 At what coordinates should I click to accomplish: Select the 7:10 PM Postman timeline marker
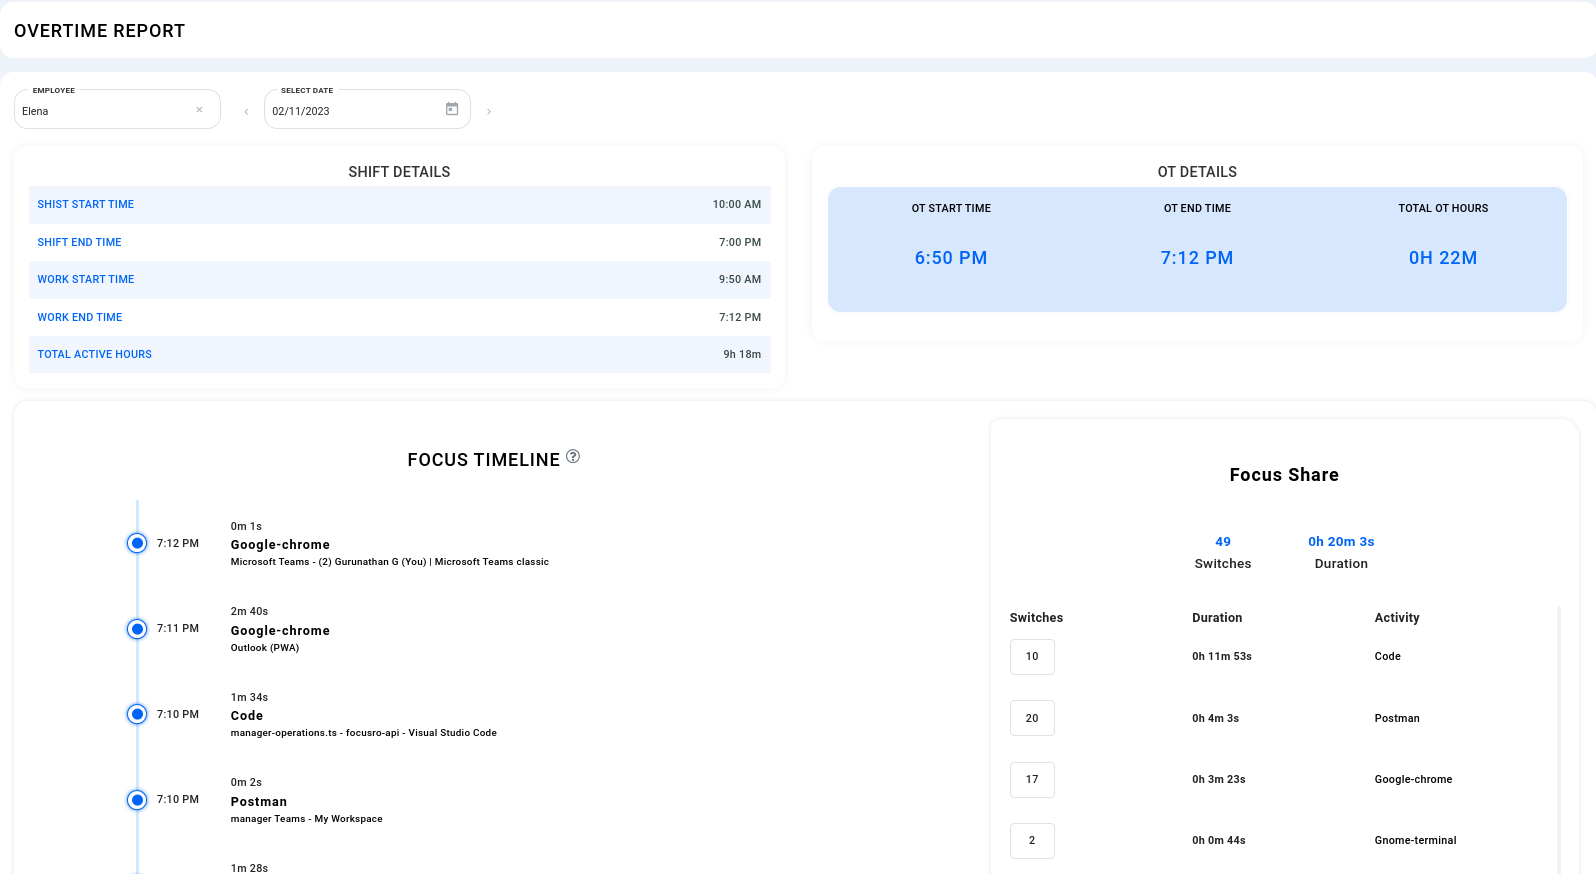tap(137, 800)
